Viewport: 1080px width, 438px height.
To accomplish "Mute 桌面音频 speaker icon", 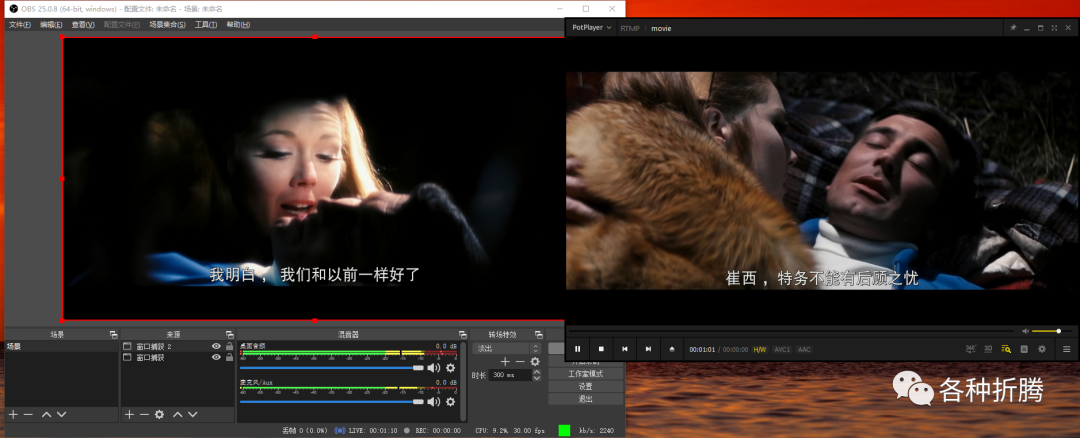I will (x=434, y=368).
